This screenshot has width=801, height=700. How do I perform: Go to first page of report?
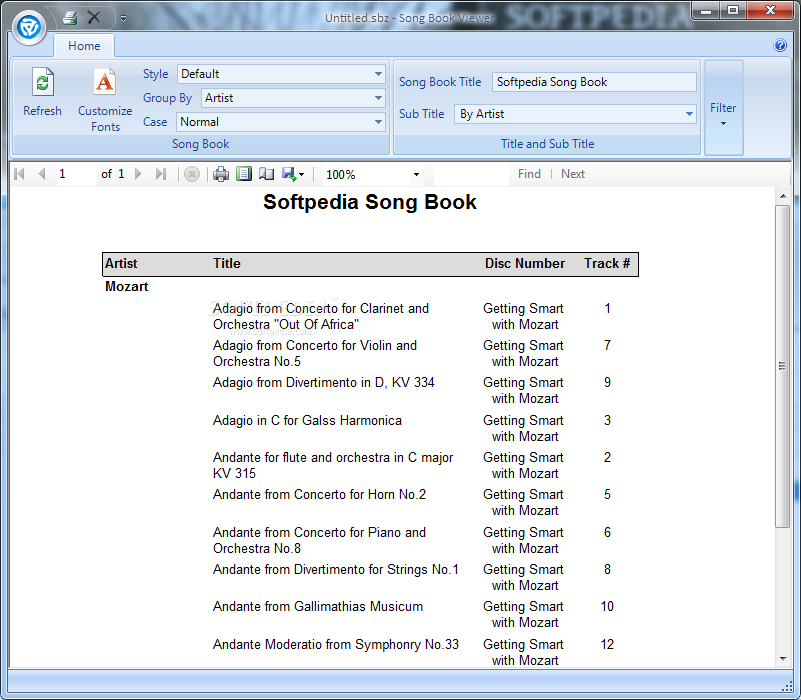click(19, 174)
